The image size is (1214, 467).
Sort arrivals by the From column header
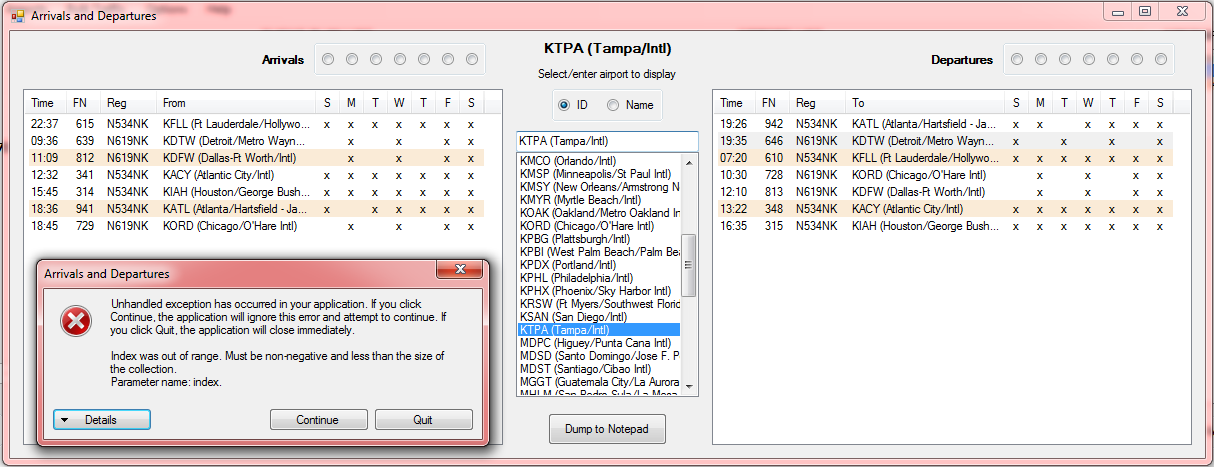click(x=235, y=103)
